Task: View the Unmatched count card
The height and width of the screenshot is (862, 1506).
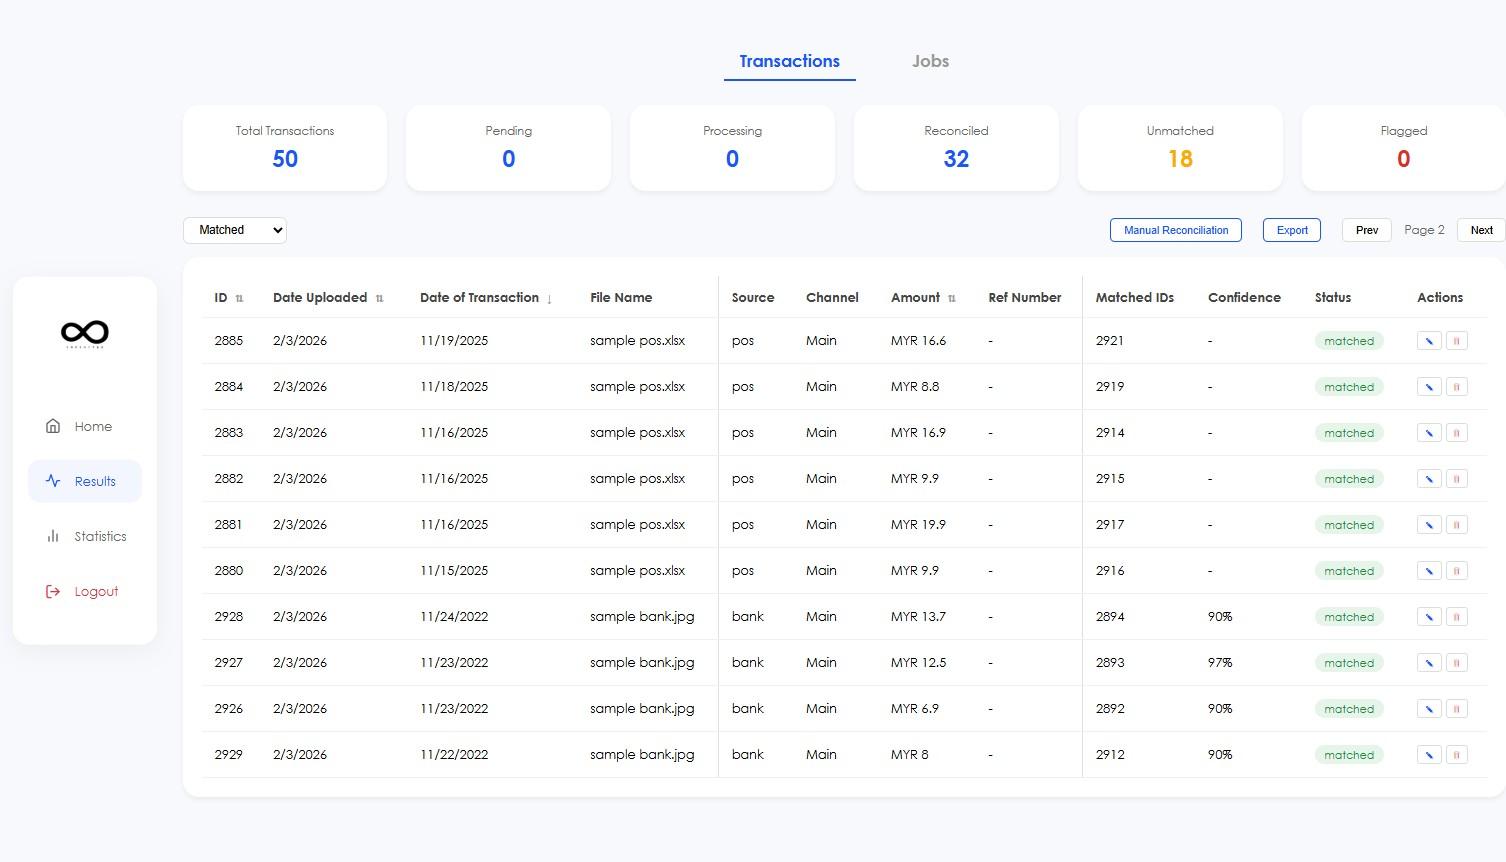Action: pyautogui.click(x=1179, y=147)
